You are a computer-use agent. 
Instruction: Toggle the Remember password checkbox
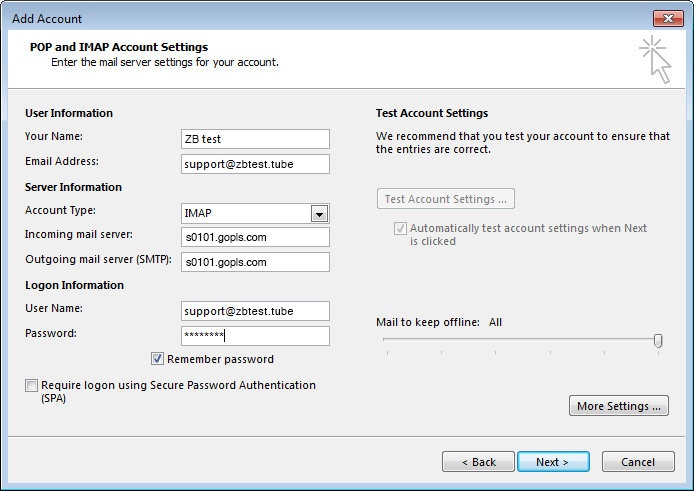click(x=158, y=359)
